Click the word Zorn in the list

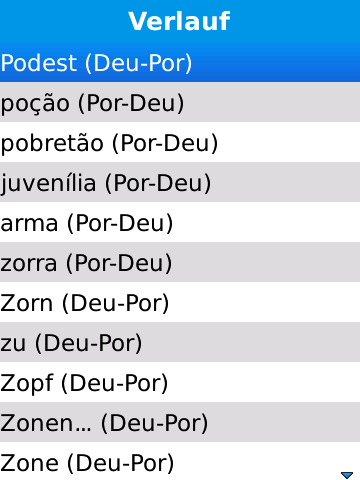[27, 303]
